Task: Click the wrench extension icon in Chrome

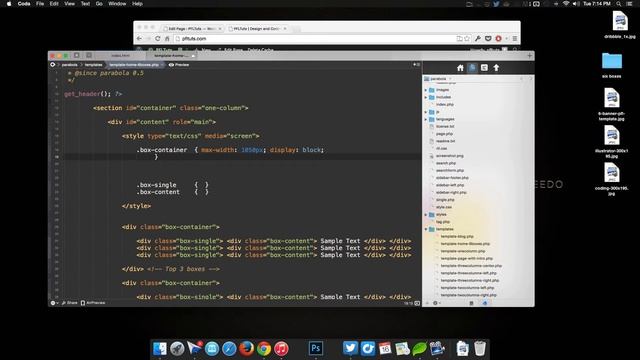Action: click(x=478, y=39)
